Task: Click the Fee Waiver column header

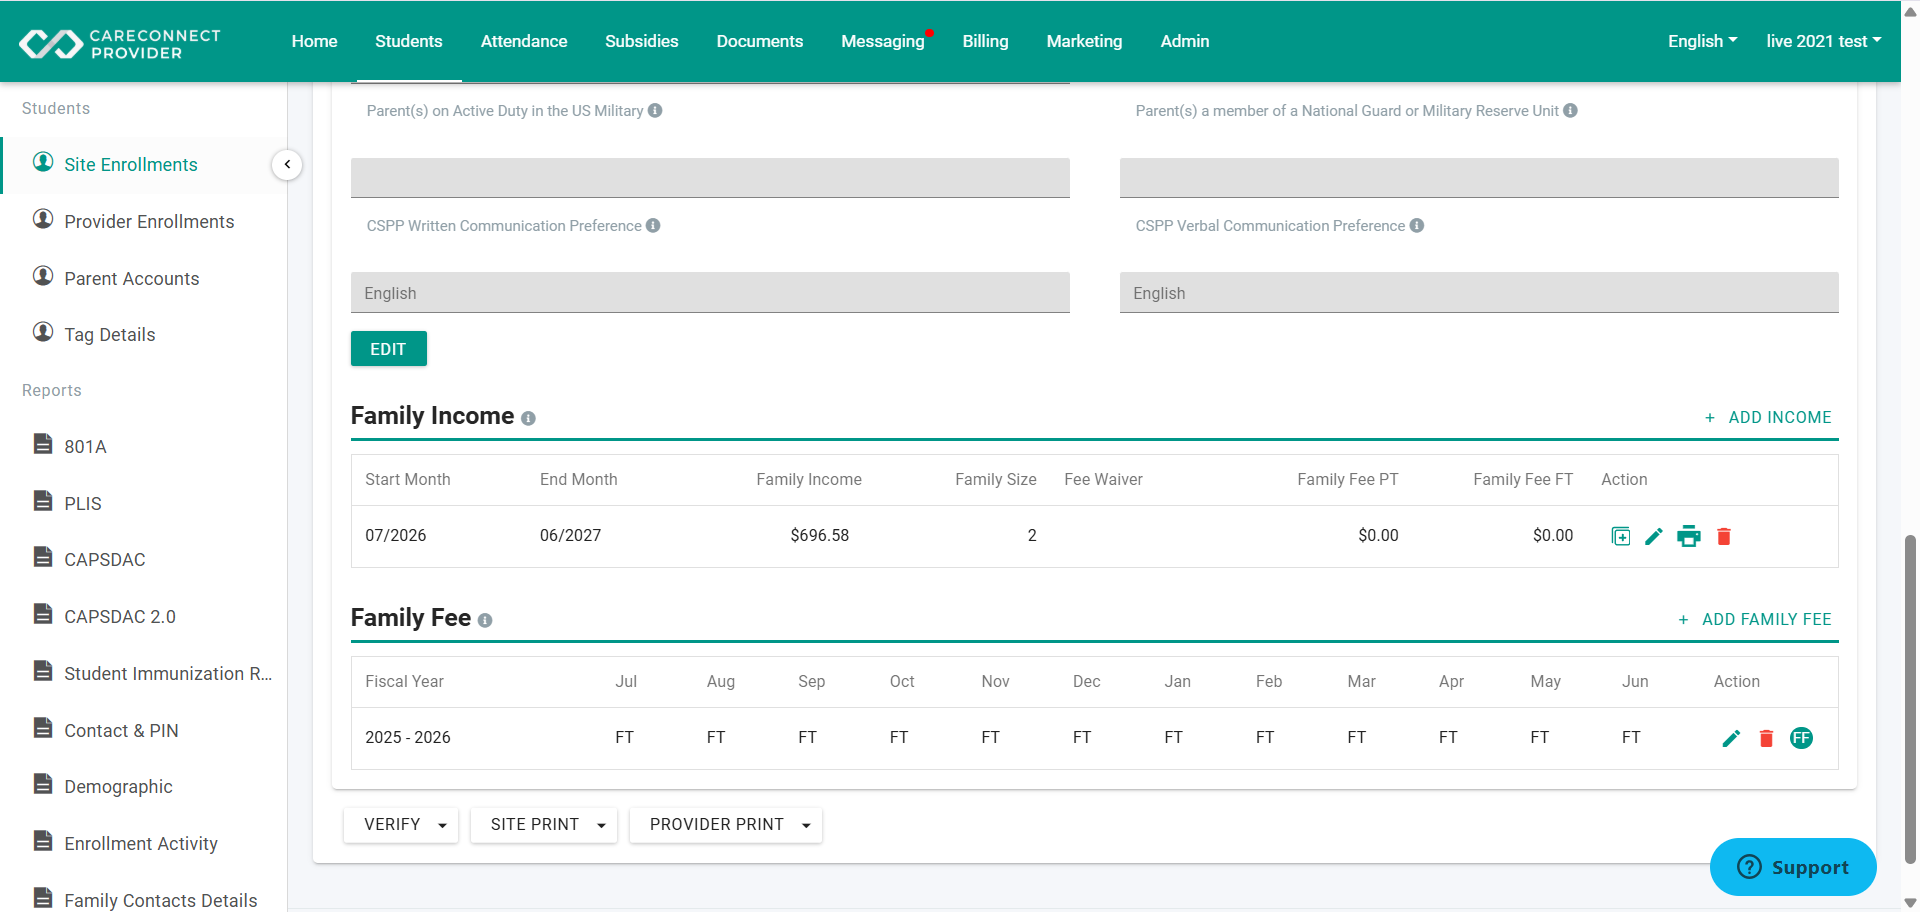Action: click(1104, 480)
